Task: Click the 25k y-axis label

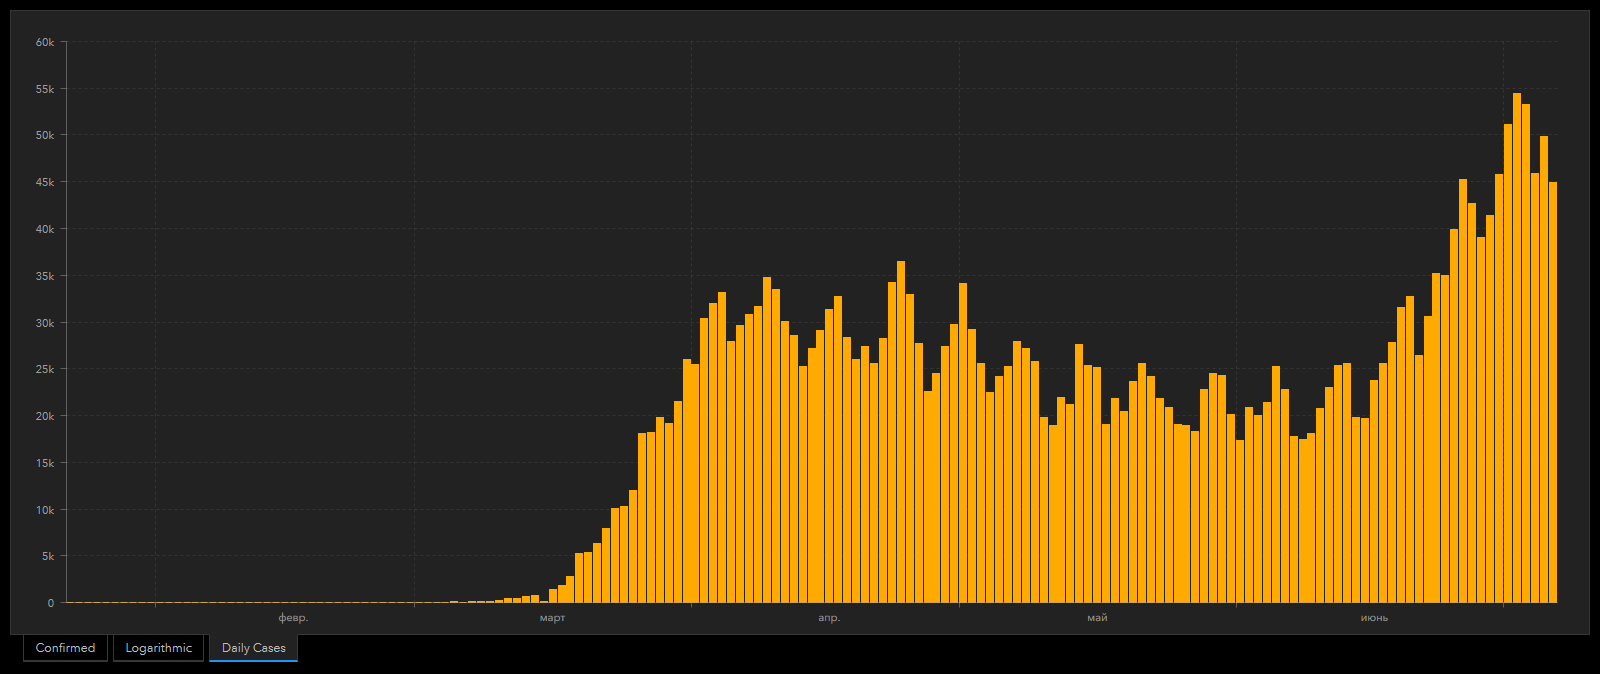Action: pyautogui.click(x=45, y=369)
